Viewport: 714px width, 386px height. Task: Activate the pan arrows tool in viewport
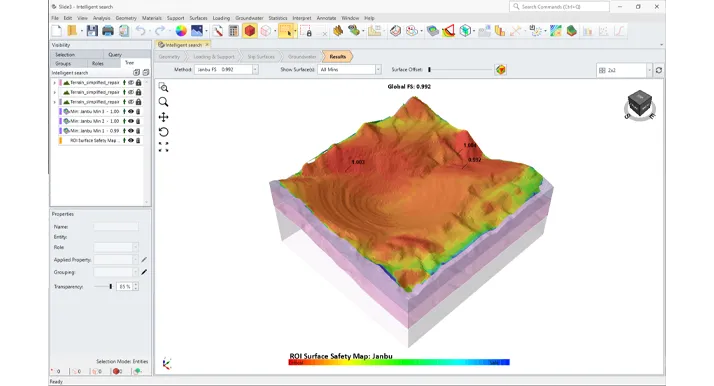point(163,117)
